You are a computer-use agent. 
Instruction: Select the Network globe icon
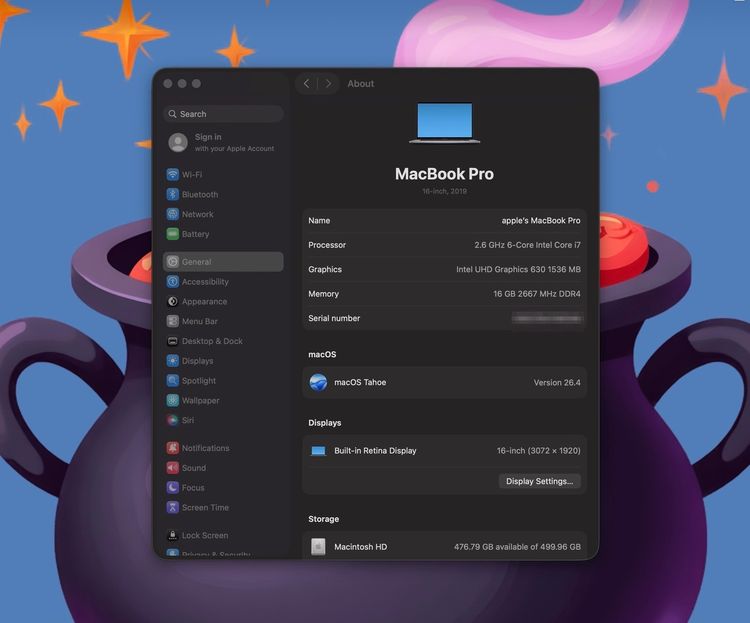173,214
